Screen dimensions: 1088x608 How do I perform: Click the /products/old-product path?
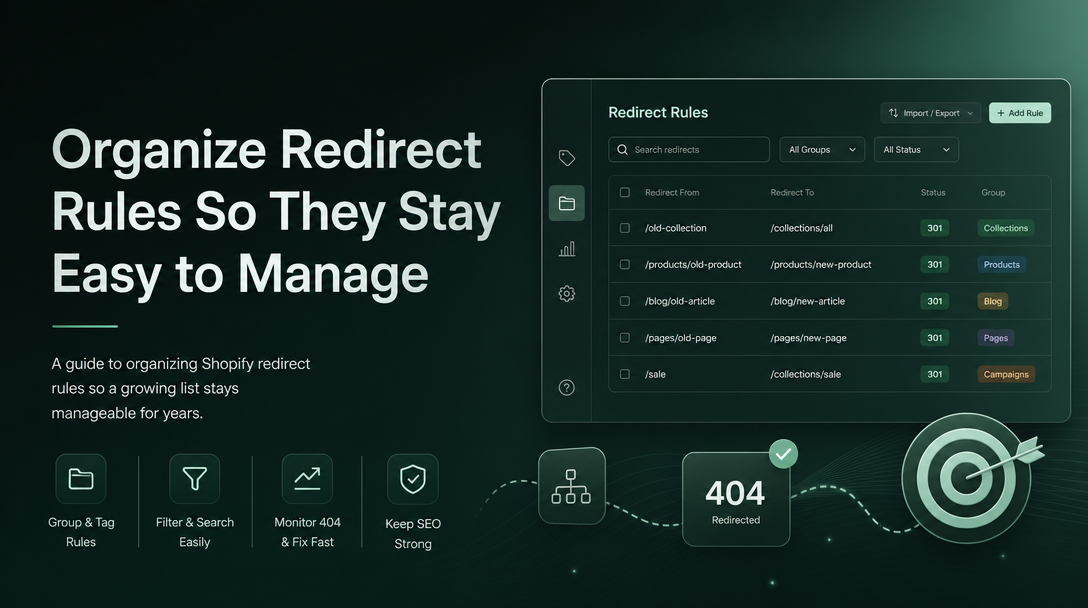tap(693, 264)
